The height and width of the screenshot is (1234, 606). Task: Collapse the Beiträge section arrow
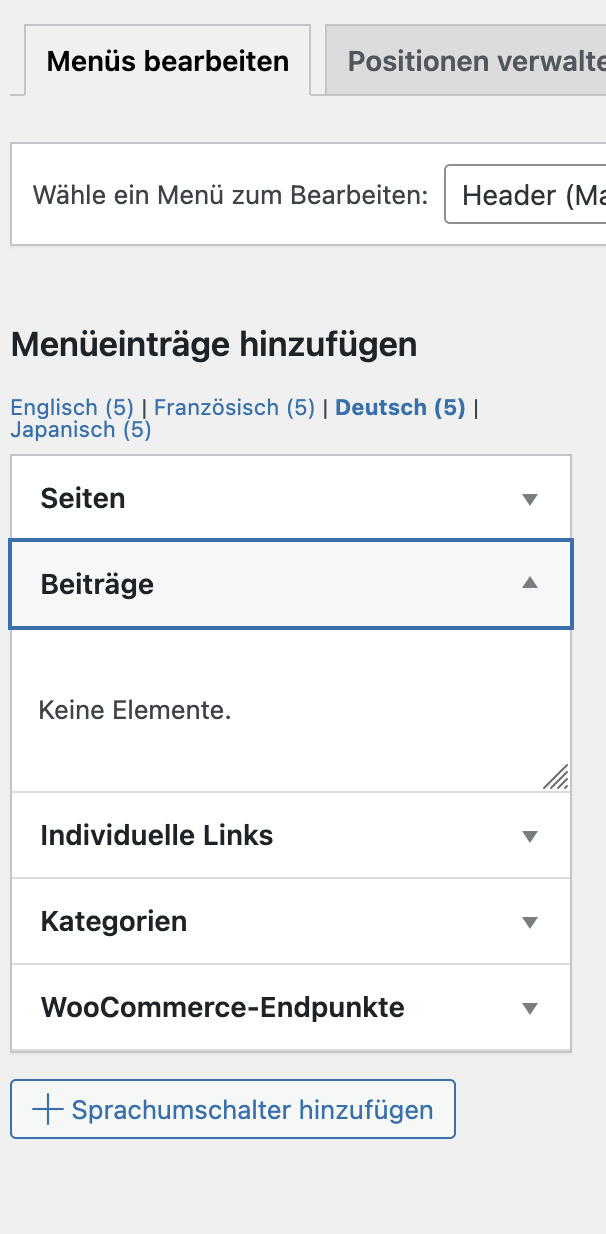[x=530, y=583]
